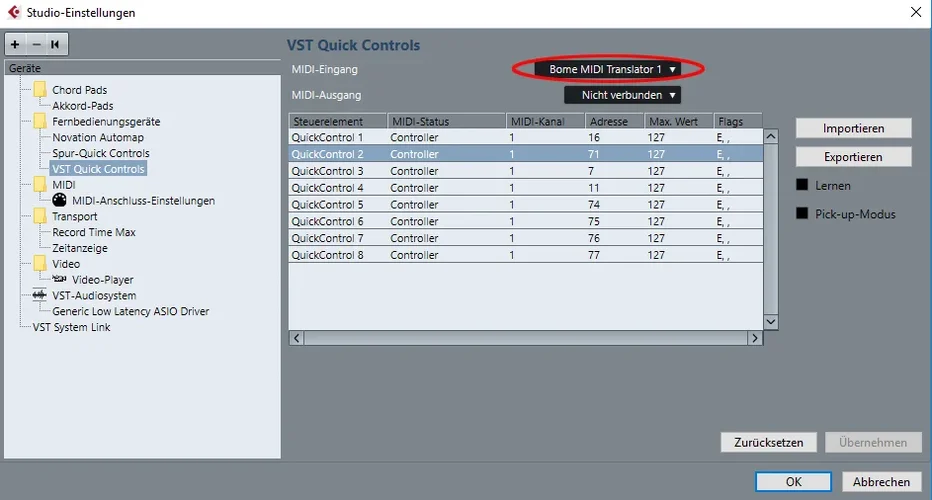Click the Transport folder icon
This screenshot has height=500, width=932.
pyautogui.click(x=40, y=216)
